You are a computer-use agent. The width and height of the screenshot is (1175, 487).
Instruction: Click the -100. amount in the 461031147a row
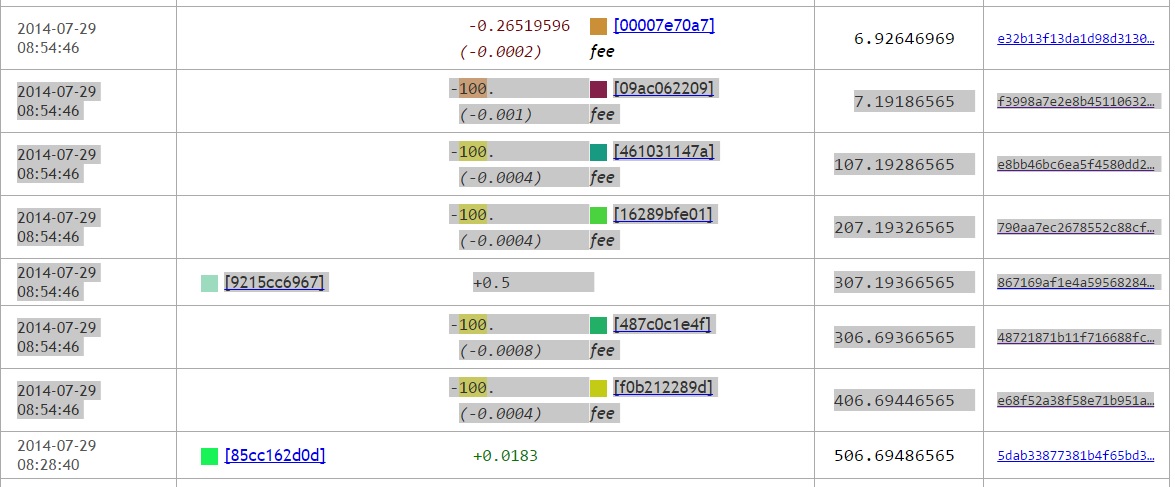click(472, 152)
